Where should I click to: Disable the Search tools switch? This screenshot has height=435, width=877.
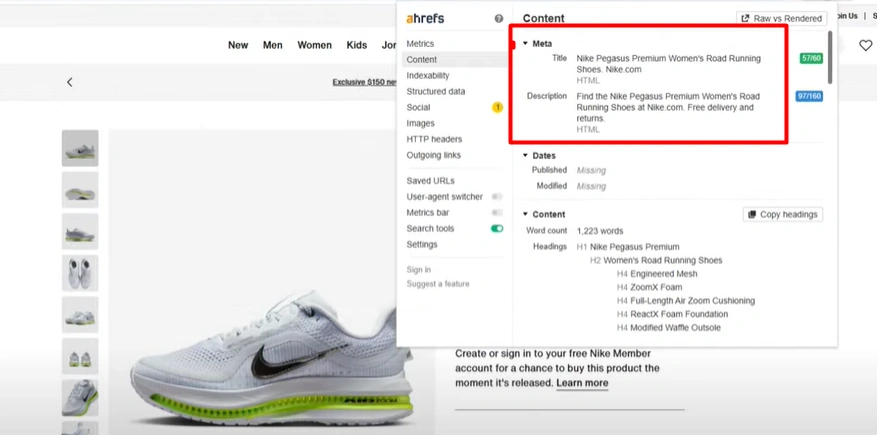[x=497, y=229]
